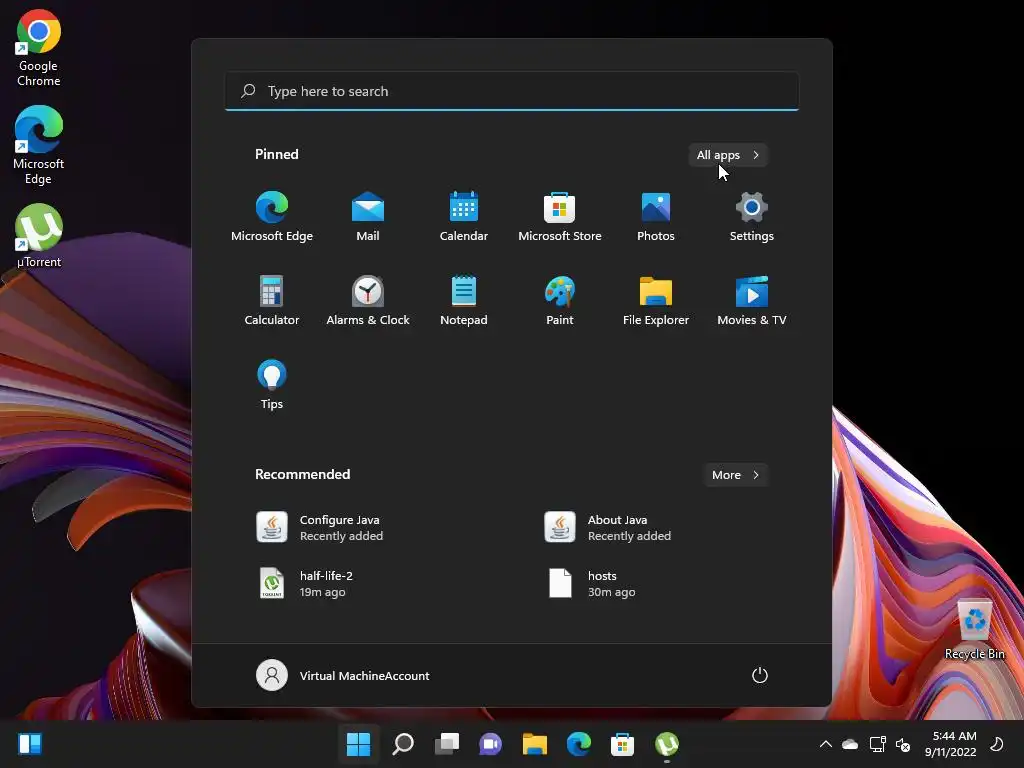This screenshot has width=1024, height=768.
Task: Select the Recycle Bin on desktop
Action: [974, 629]
